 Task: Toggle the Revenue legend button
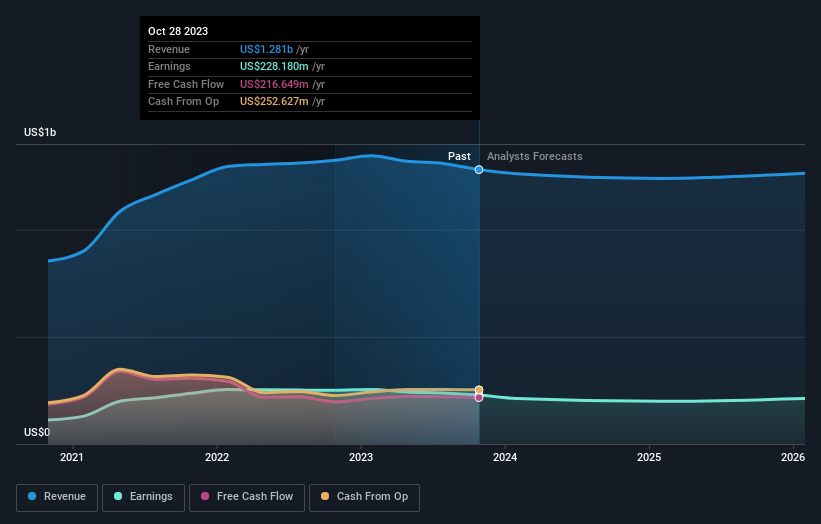pos(57,497)
